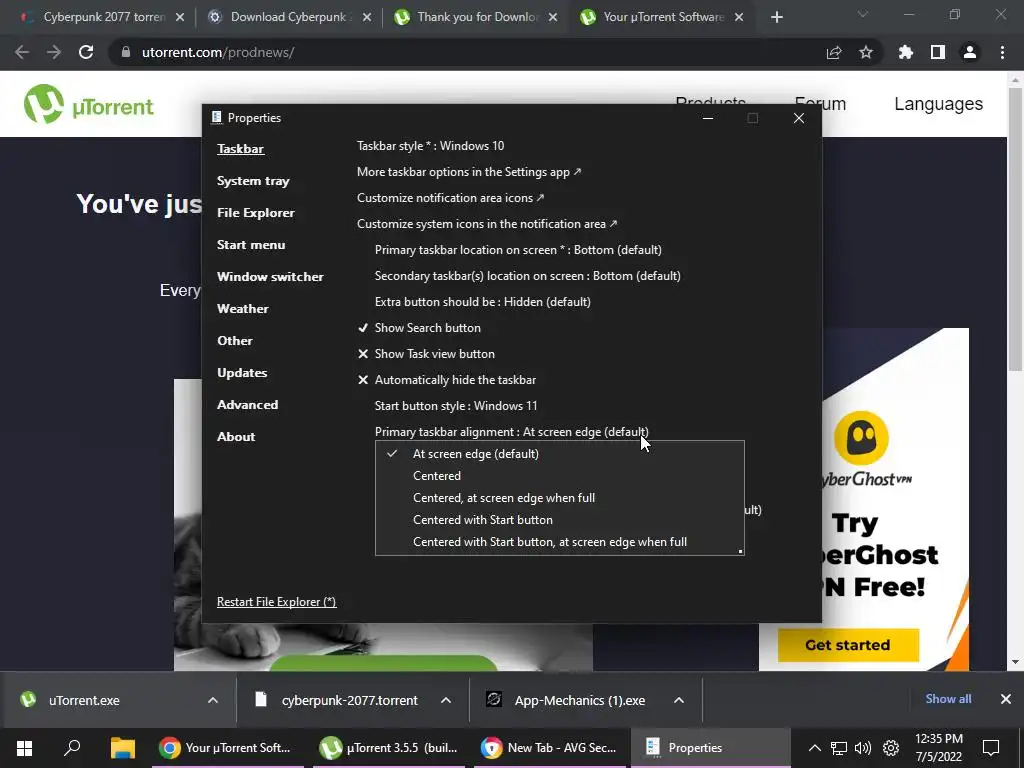Image resolution: width=1024 pixels, height=768 pixels.
Task: Change Primary taskbar location on screen
Action: (x=518, y=250)
